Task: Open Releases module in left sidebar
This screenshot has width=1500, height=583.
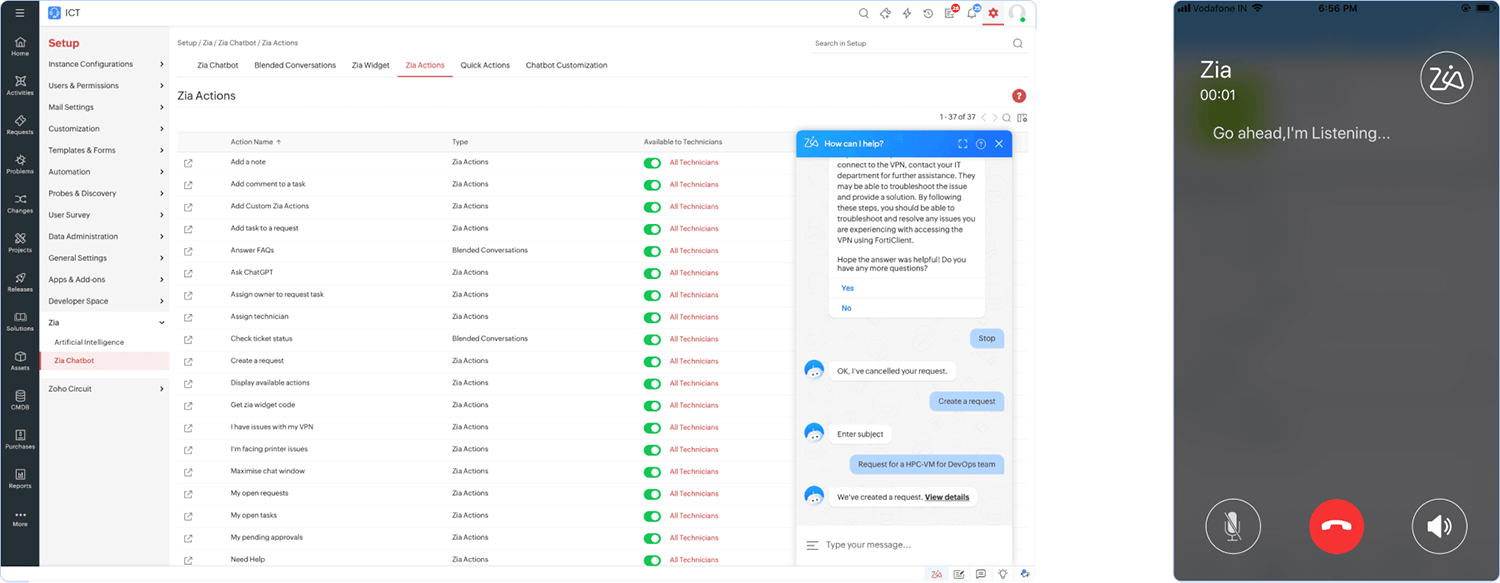Action: coord(20,282)
